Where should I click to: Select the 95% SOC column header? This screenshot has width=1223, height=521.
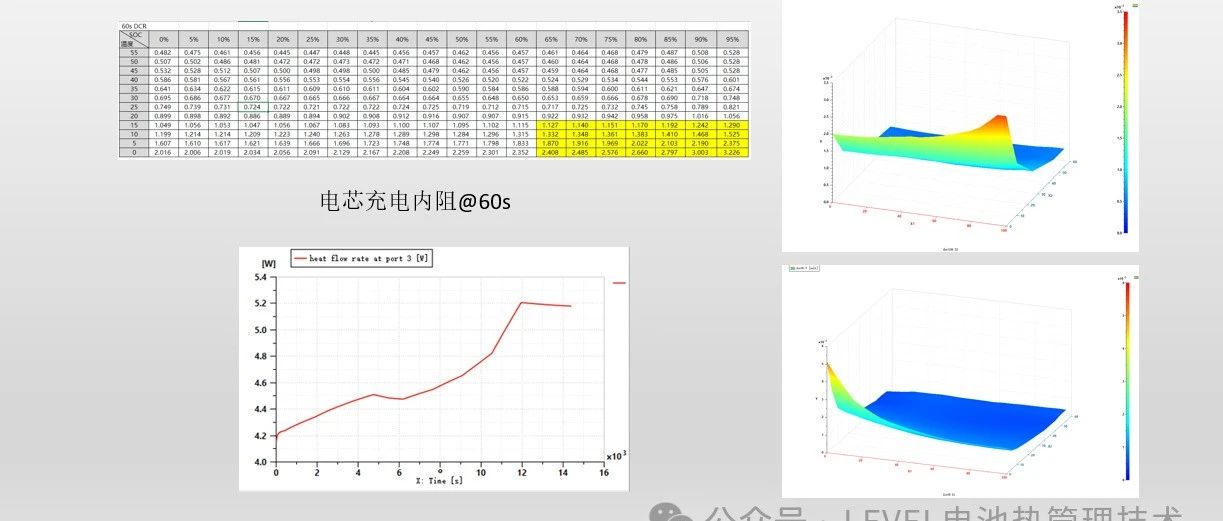tap(731, 38)
